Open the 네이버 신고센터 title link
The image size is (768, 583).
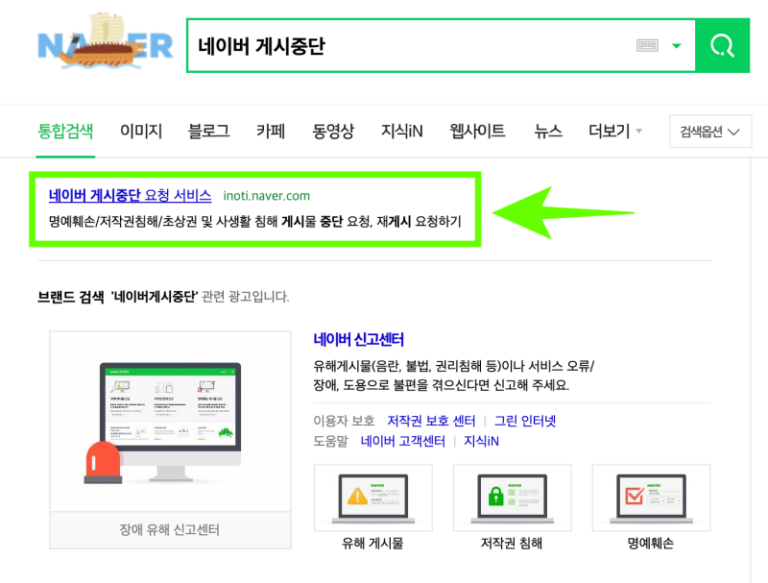(359, 340)
